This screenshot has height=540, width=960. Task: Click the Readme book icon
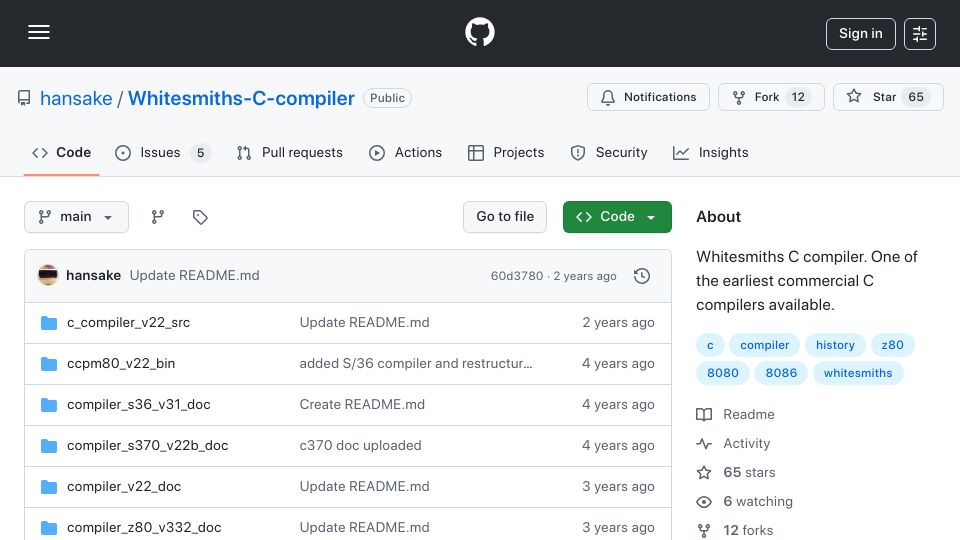pos(704,414)
